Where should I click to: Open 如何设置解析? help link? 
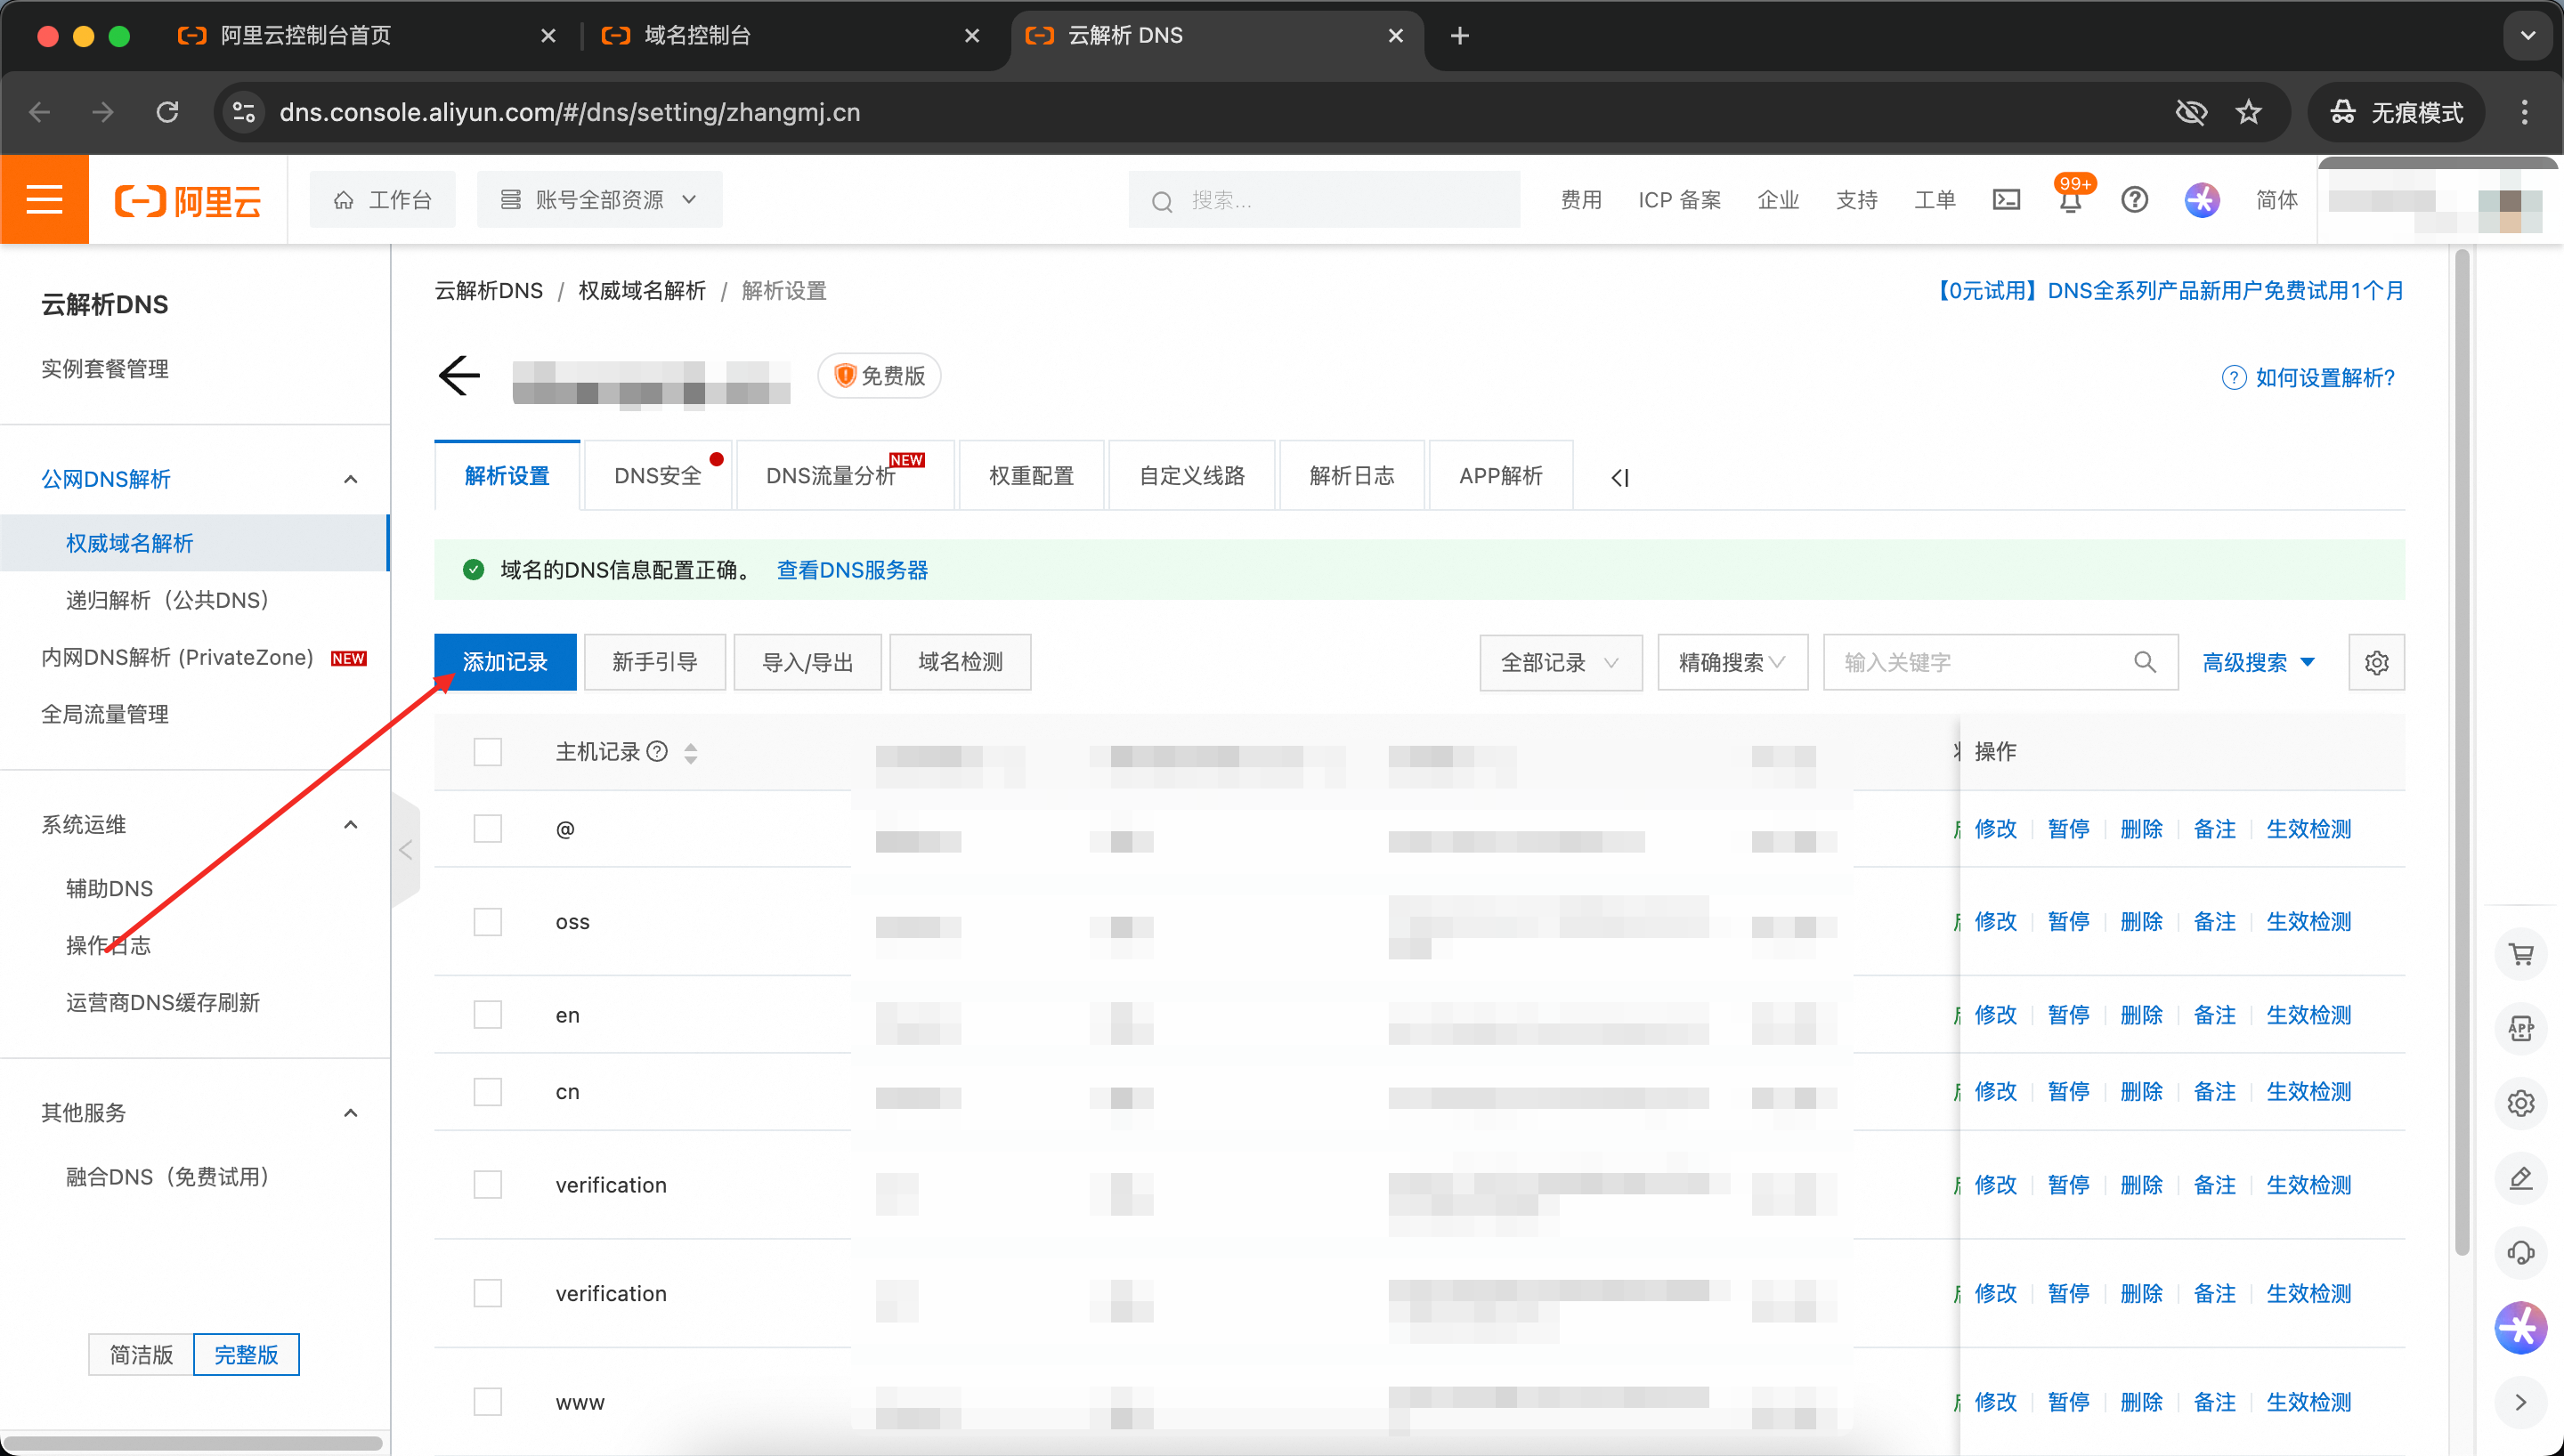tap(2308, 377)
